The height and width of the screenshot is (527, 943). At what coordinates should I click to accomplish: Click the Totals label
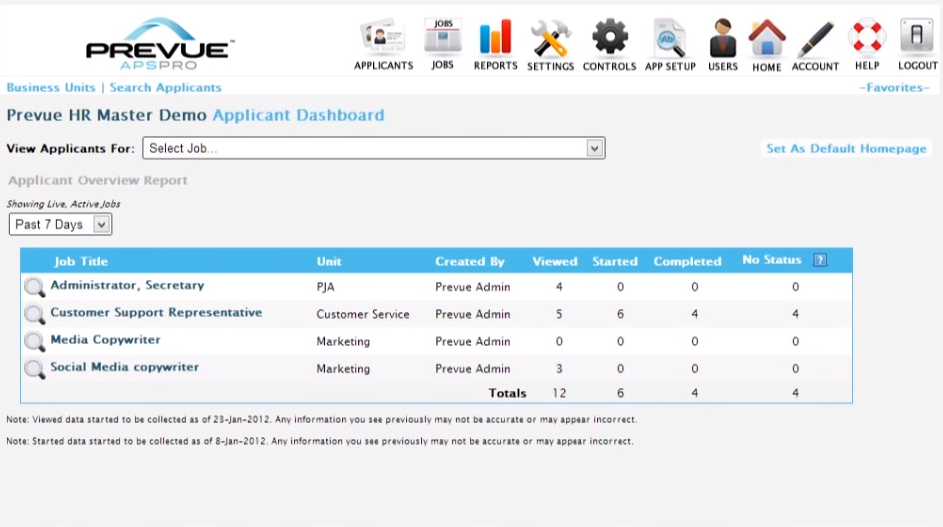click(507, 393)
